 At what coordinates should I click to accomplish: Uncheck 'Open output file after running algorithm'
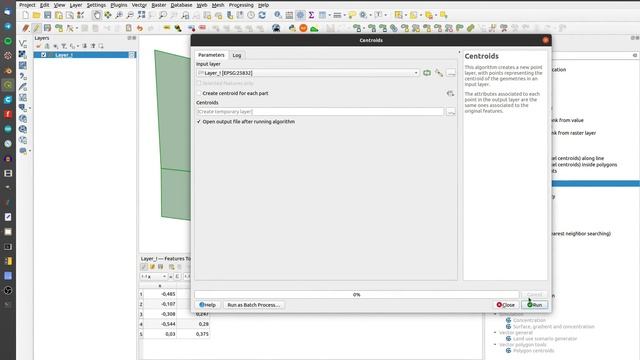point(199,122)
